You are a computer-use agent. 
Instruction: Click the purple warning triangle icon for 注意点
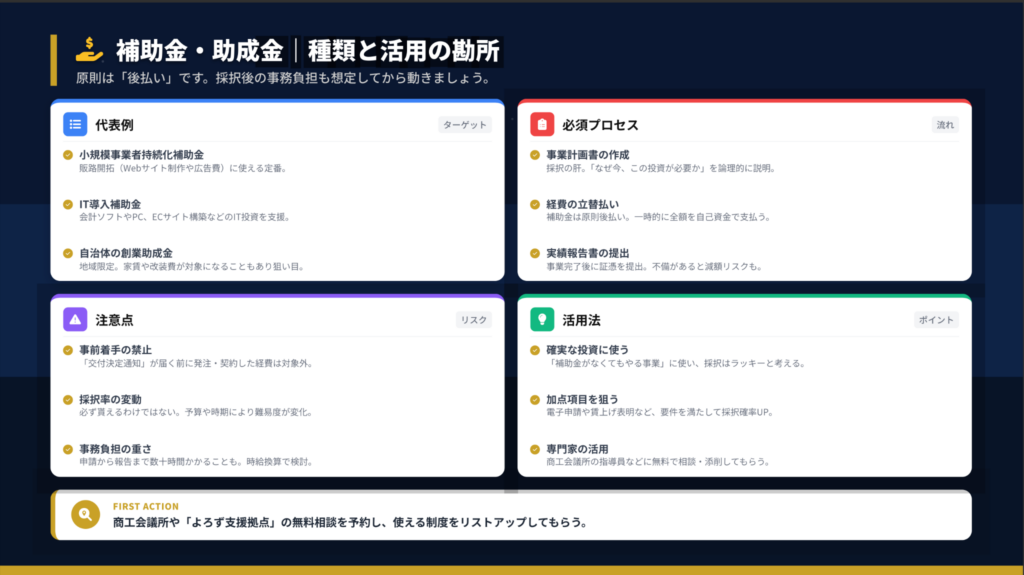[75, 319]
